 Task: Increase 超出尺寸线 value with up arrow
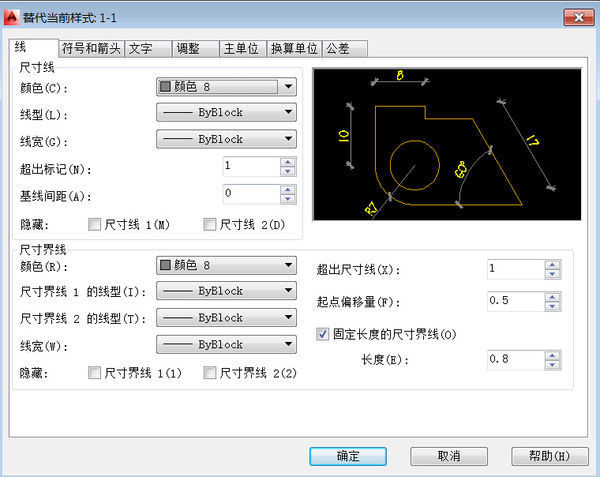(551, 264)
